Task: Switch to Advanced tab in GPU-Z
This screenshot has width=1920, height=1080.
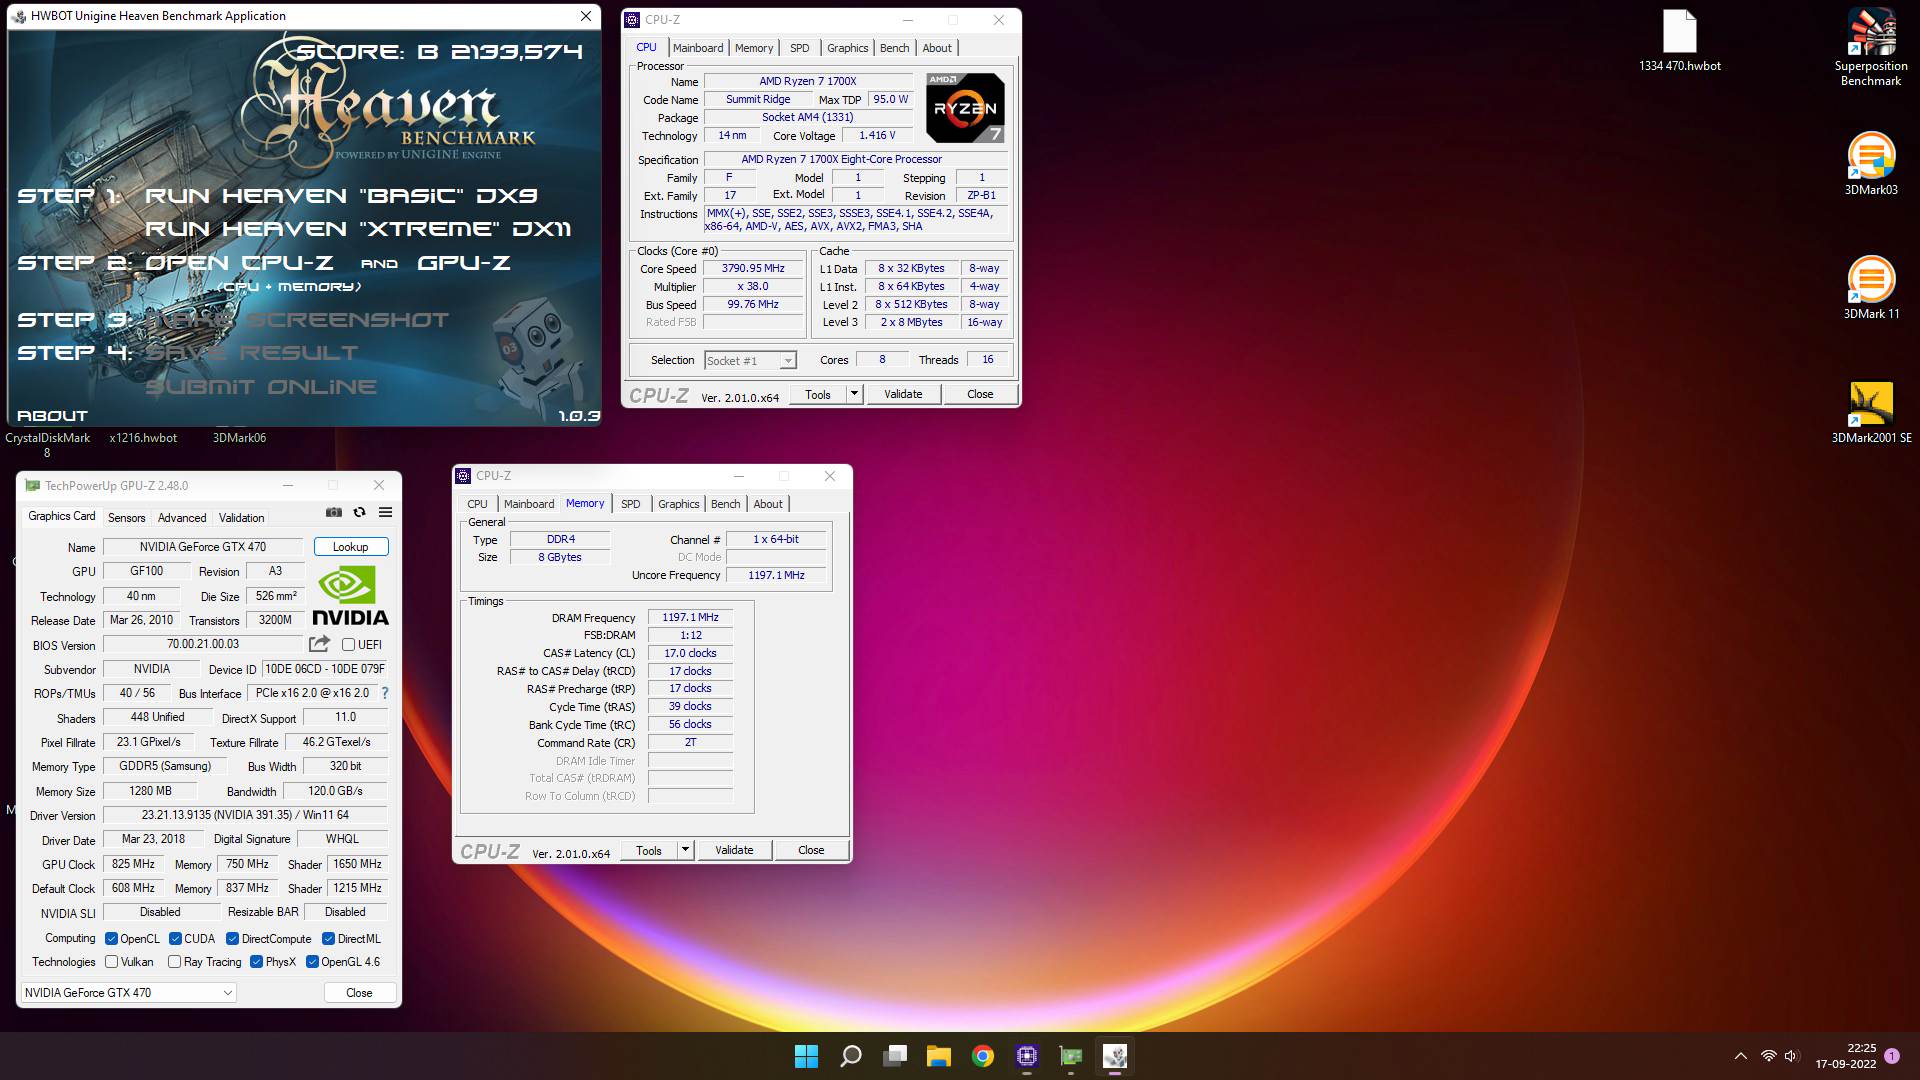Action: coord(182,518)
